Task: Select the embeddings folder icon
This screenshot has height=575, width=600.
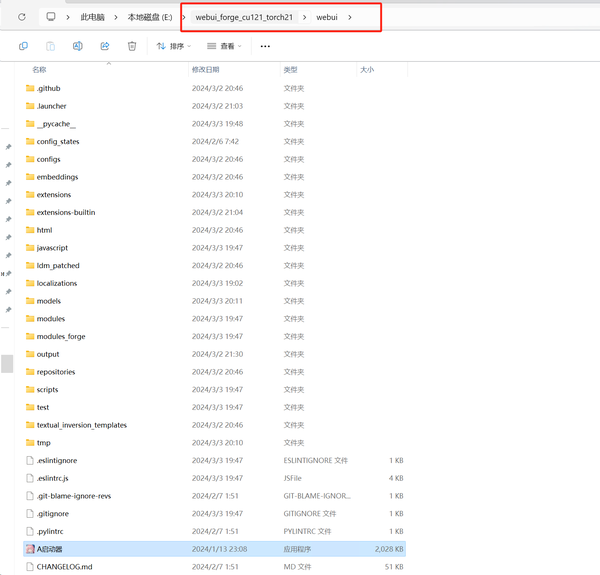Action: tap(30, 177)
